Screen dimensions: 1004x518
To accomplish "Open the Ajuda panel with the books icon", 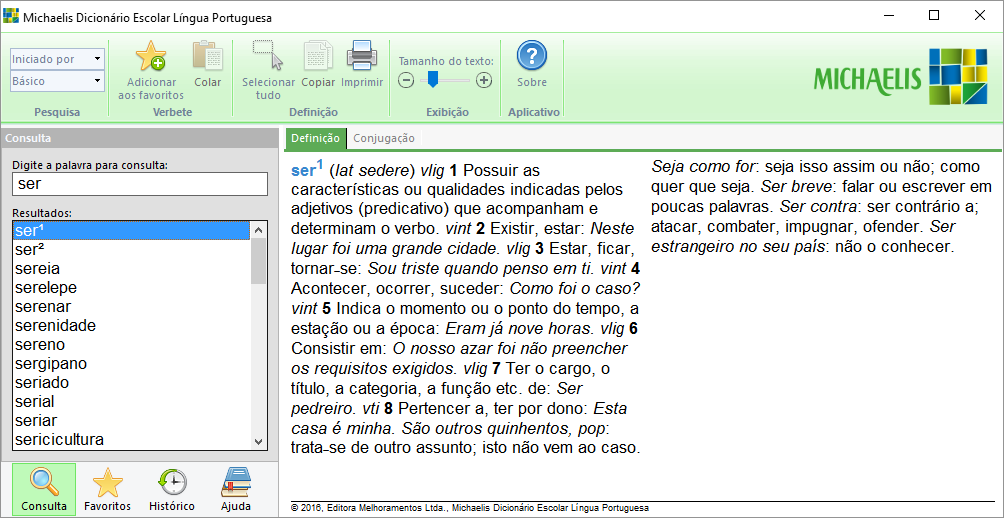I will click(236, 490).
